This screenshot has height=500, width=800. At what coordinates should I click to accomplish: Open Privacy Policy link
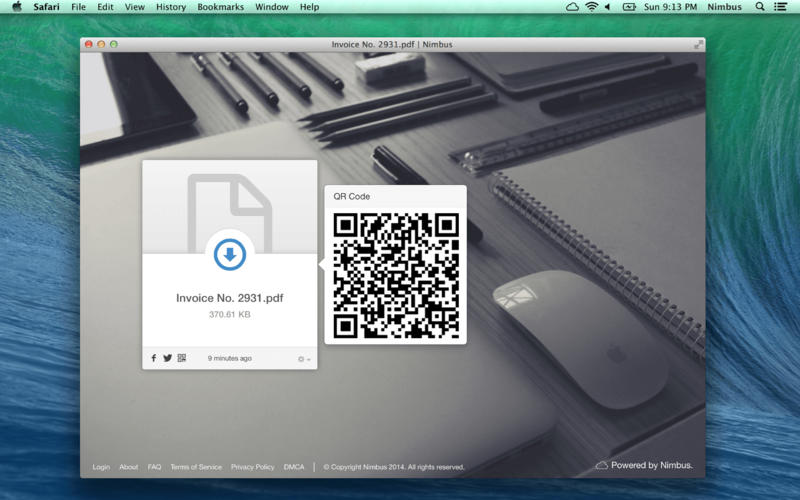point(253,467)
